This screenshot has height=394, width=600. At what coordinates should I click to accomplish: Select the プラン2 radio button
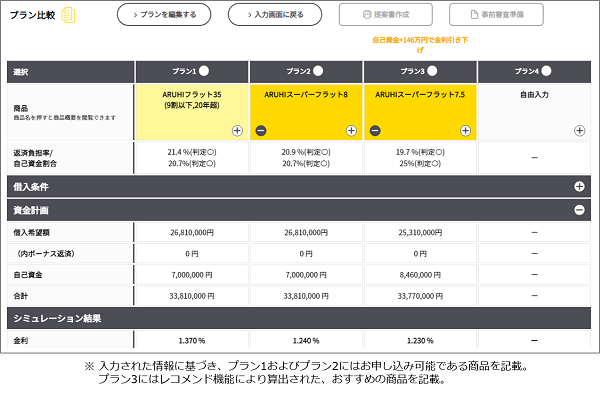coord(318,71)
